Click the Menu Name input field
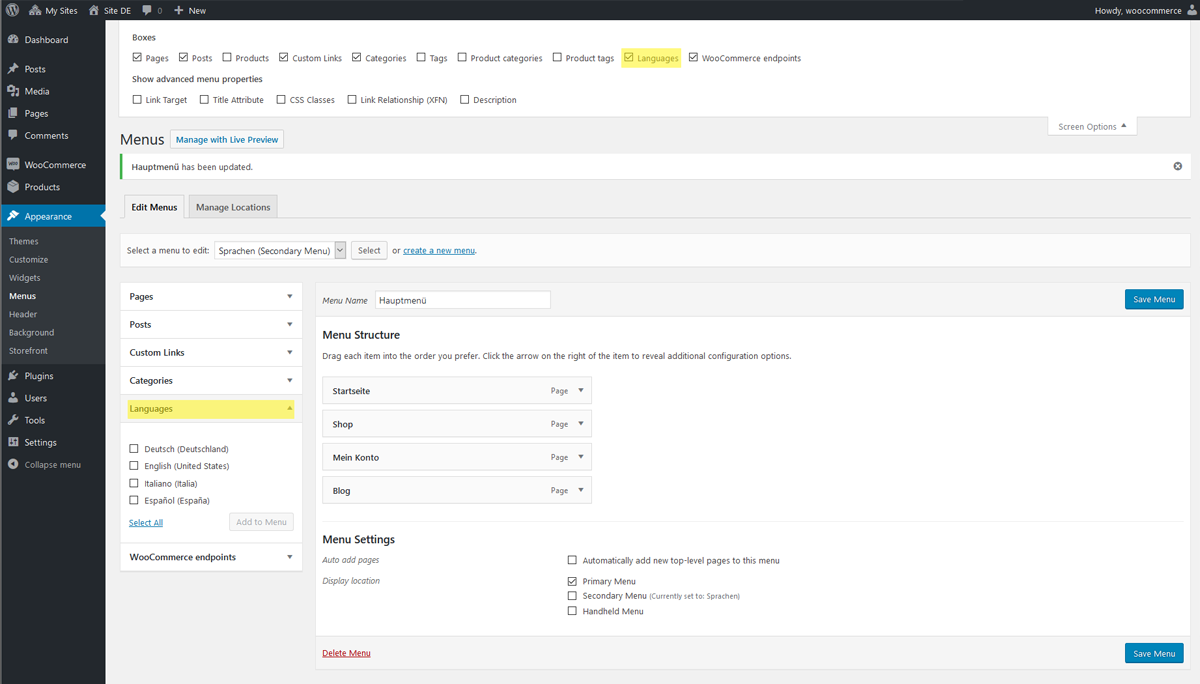The width and height of the screenshot is (1200, 684). pos(463,300)
